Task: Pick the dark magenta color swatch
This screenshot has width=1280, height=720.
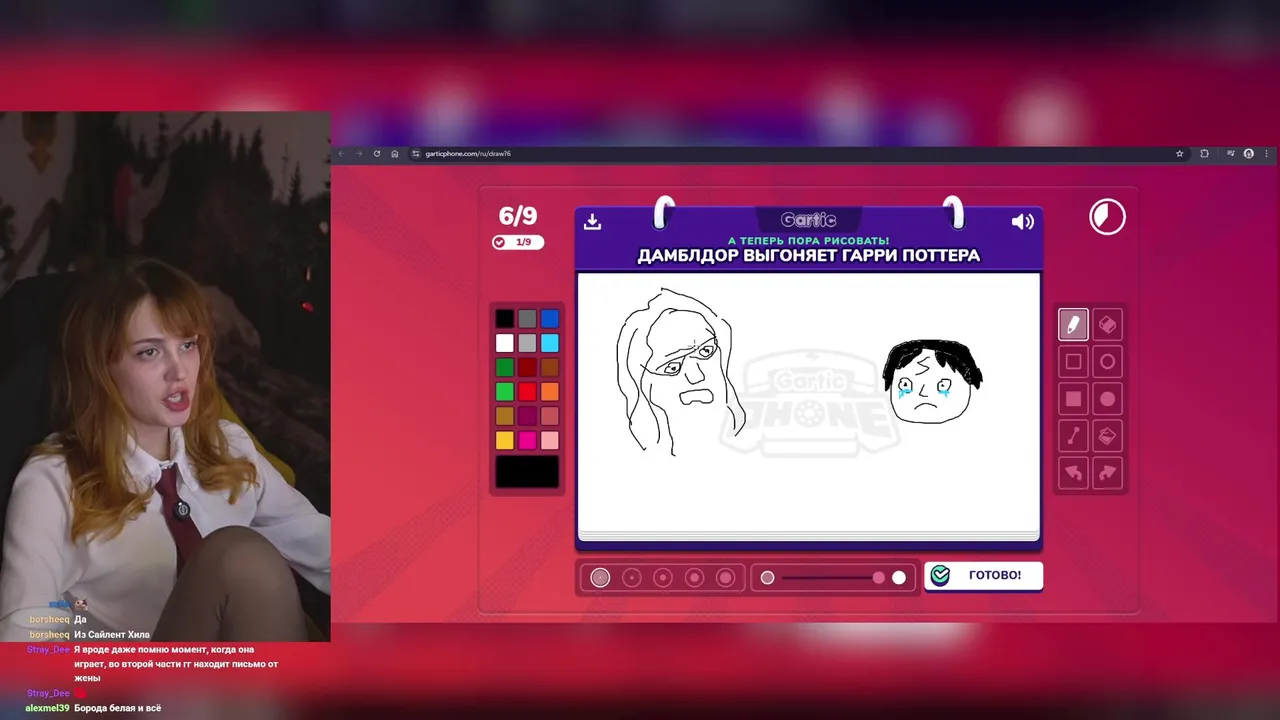Action: tap(527, 416)
